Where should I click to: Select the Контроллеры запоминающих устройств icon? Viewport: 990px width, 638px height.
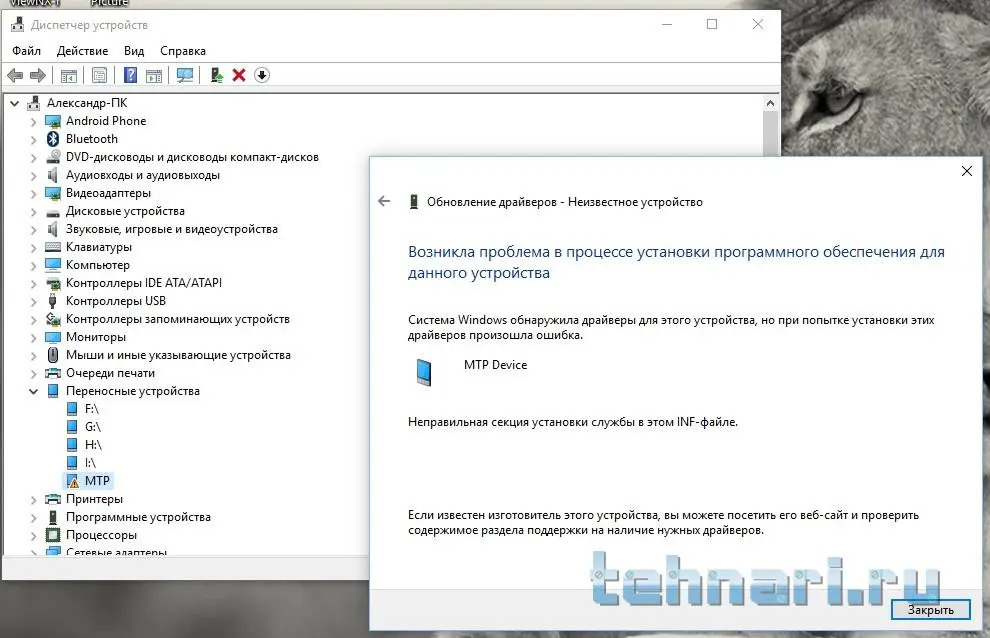(x=53, y=319)
